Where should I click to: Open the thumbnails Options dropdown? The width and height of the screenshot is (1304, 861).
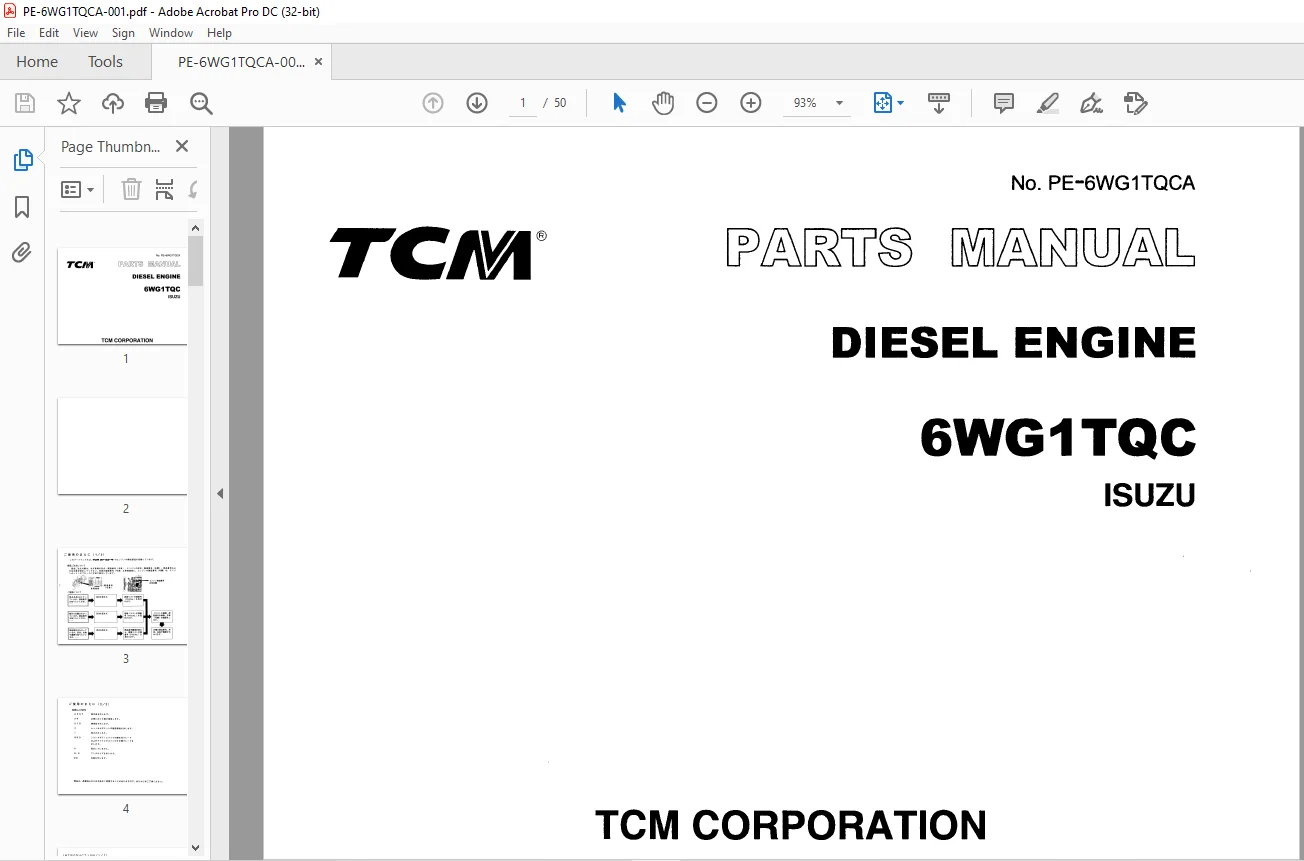tap(78, 189)
